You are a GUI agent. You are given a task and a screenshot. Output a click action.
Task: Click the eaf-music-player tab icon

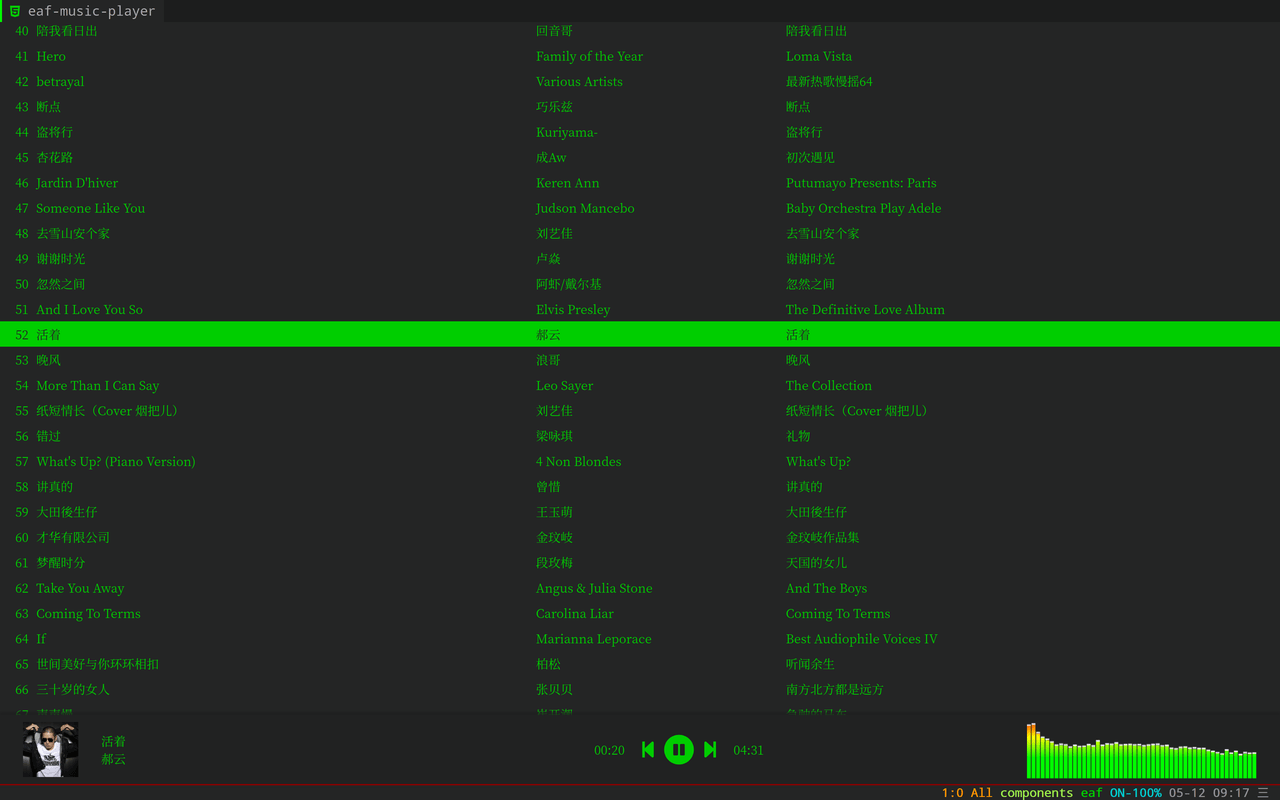coord(14,11)
